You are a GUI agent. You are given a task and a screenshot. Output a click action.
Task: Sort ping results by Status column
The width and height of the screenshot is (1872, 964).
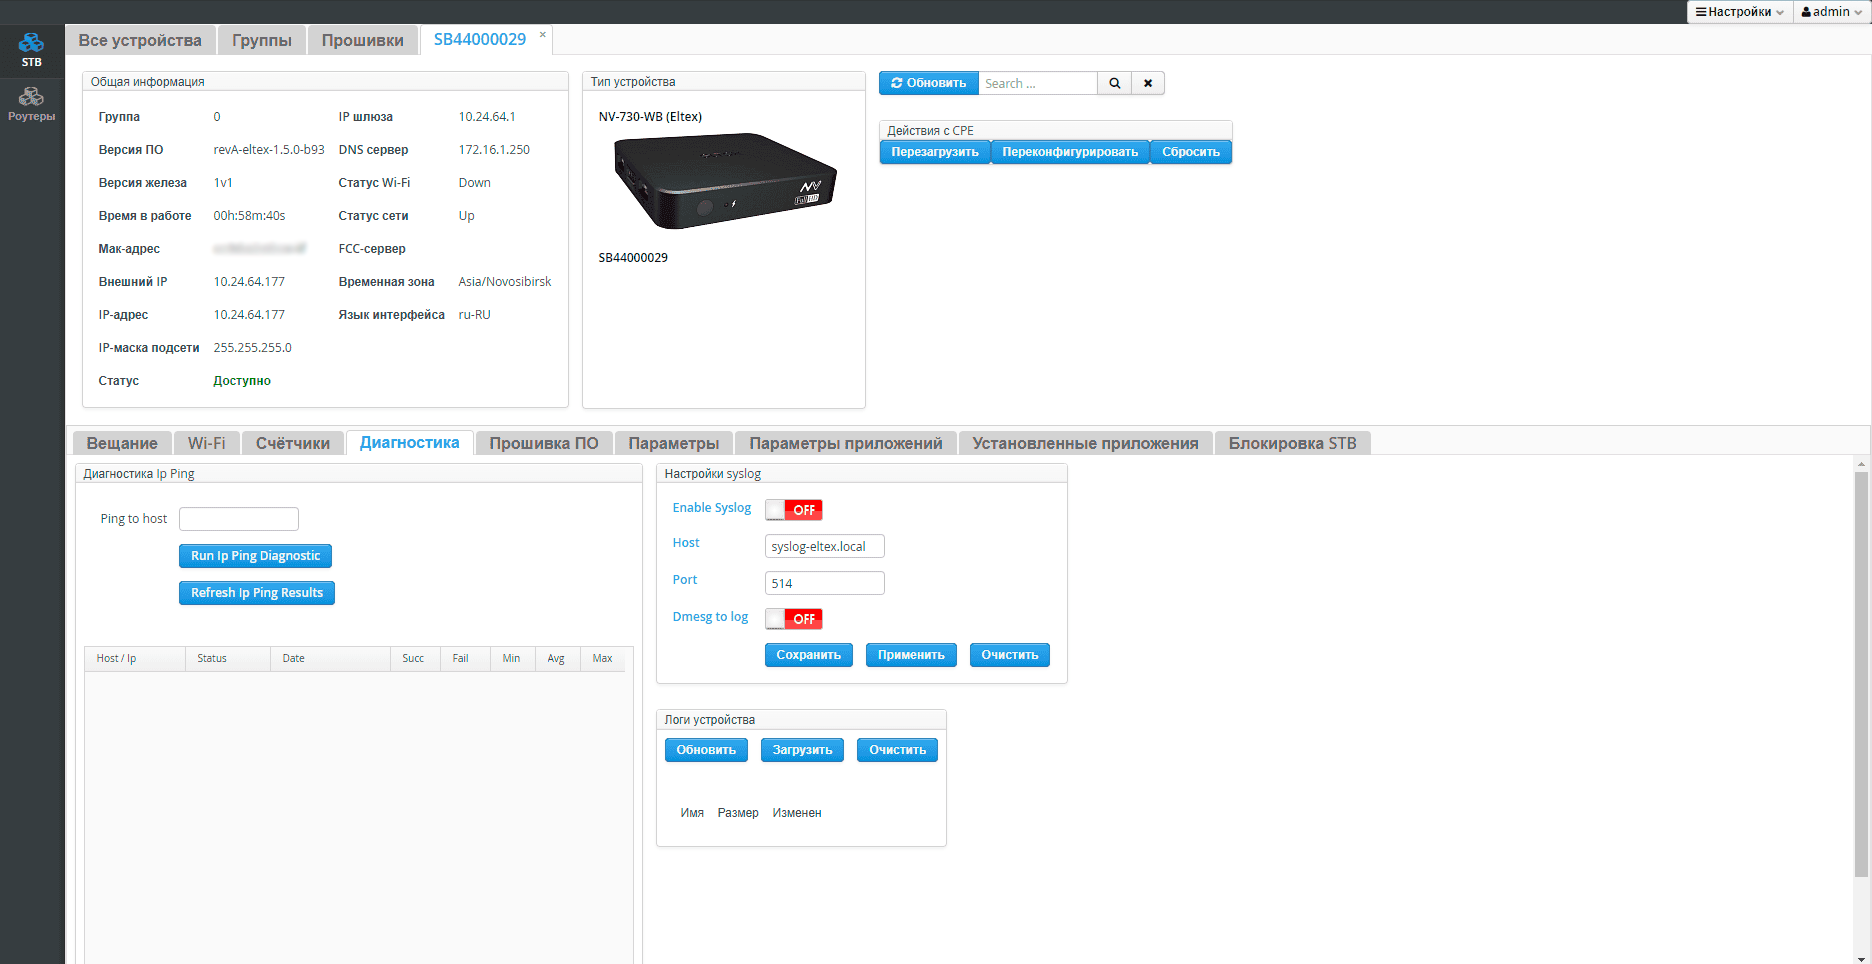(x=212, y=658)
